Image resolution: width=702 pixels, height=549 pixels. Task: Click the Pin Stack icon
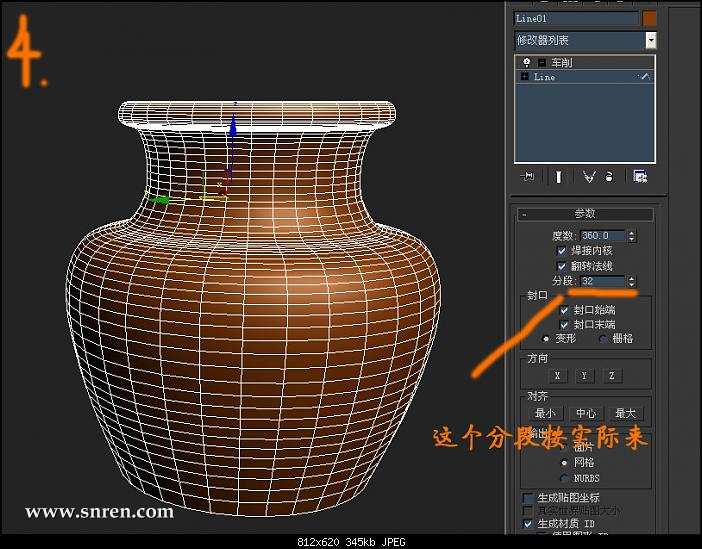[x=530, y=177]
